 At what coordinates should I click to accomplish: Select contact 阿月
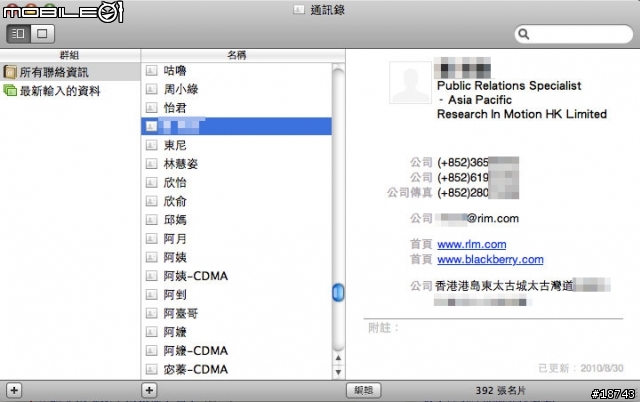coord(236,239)
